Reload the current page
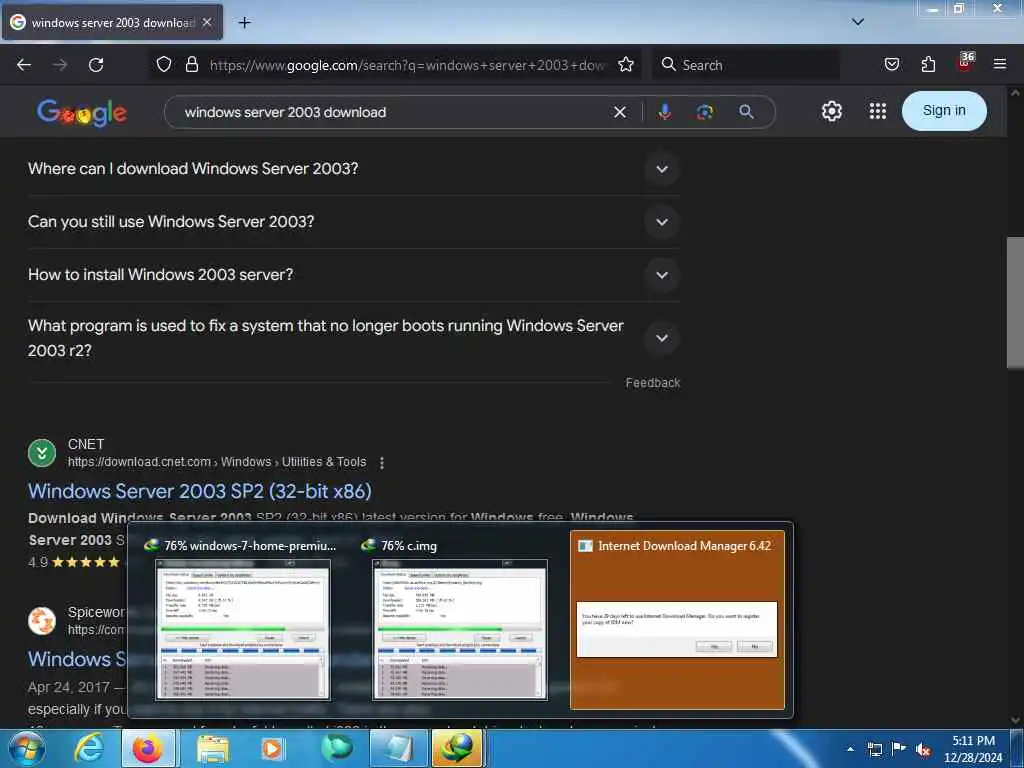This screenshot has width=1024, height=768. (96, 65)
